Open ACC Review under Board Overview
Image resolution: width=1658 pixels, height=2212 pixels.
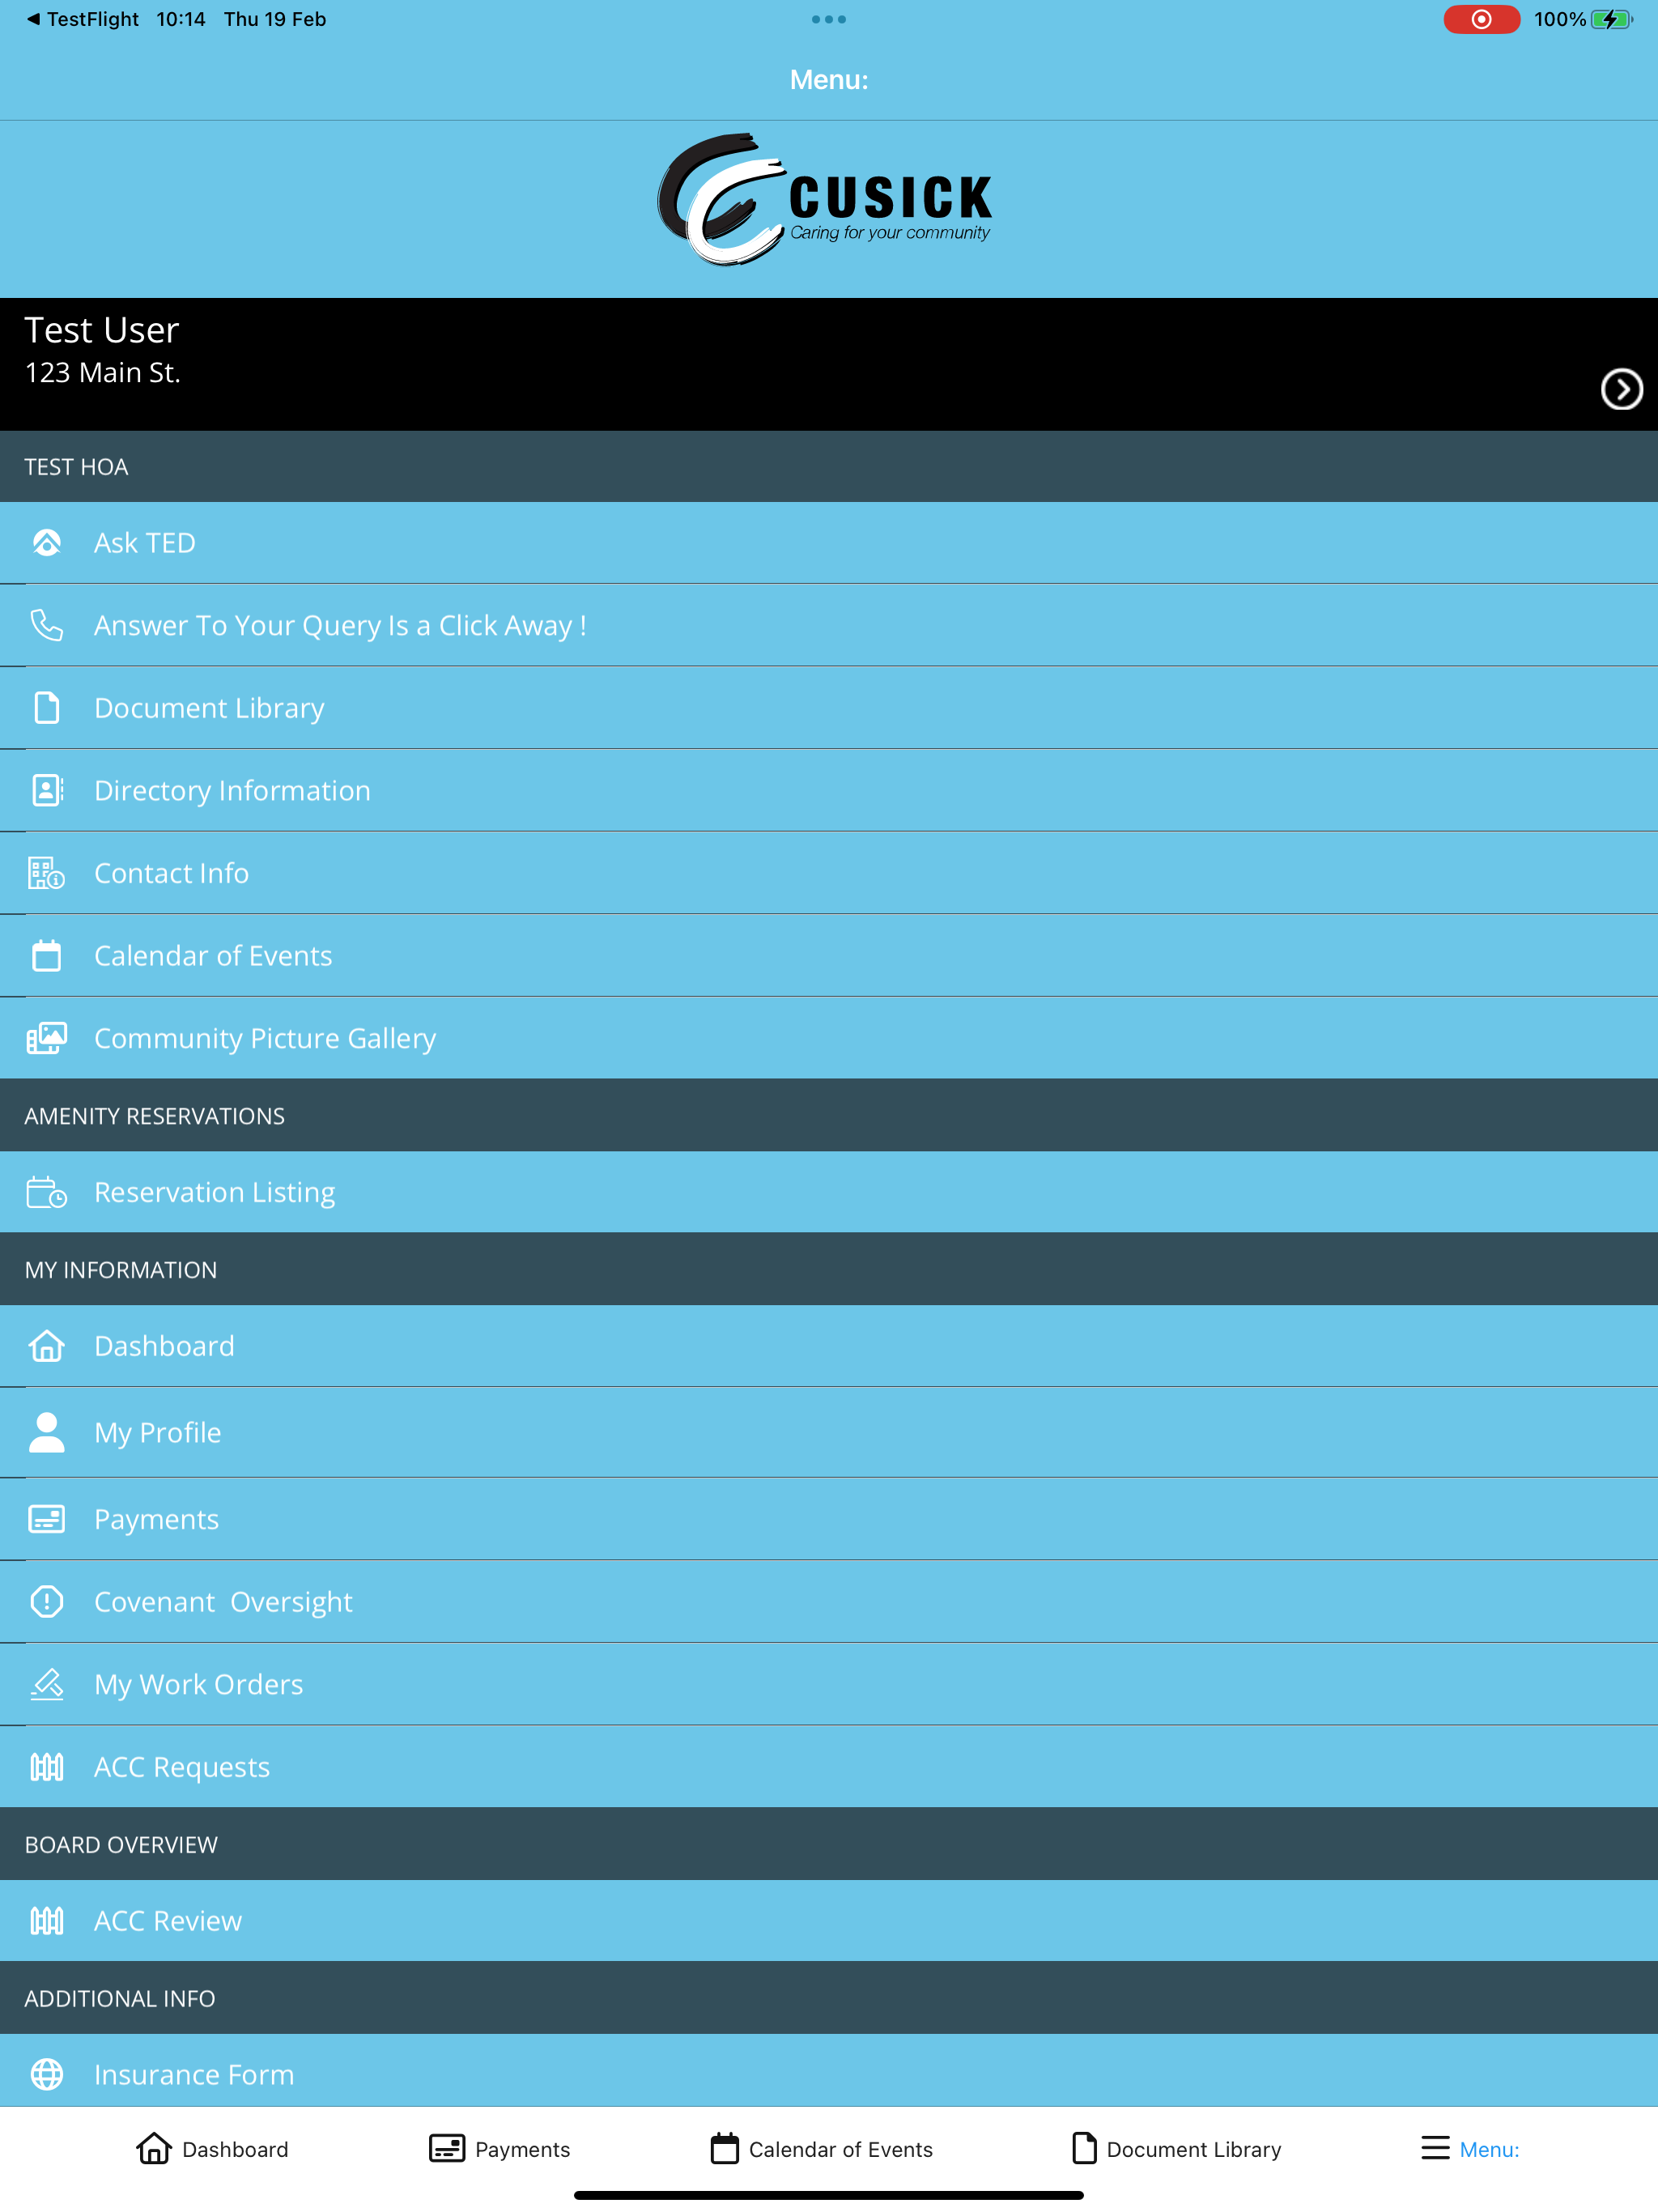[x=829, y=1921]
